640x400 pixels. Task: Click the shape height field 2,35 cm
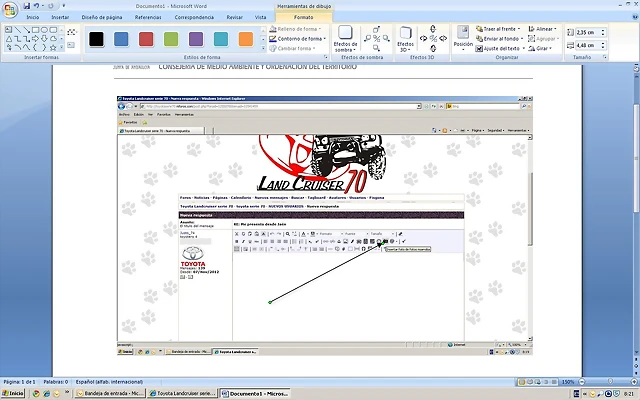click(588, 32)
